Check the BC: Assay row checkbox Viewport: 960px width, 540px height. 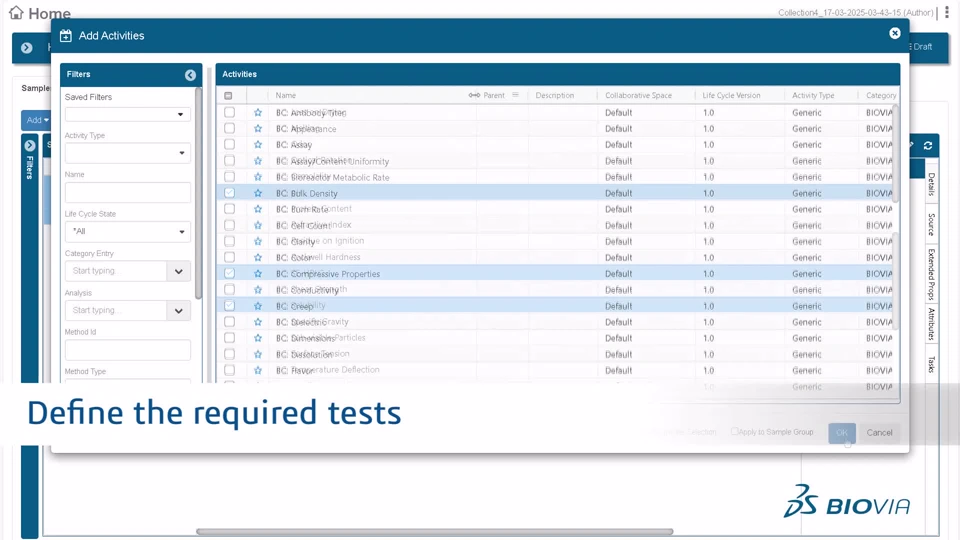(x=230, y=144)
